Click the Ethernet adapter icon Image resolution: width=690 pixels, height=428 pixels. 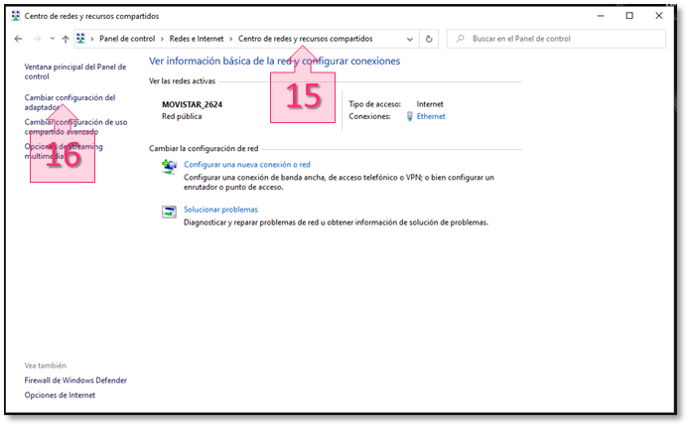pos(410,116)
